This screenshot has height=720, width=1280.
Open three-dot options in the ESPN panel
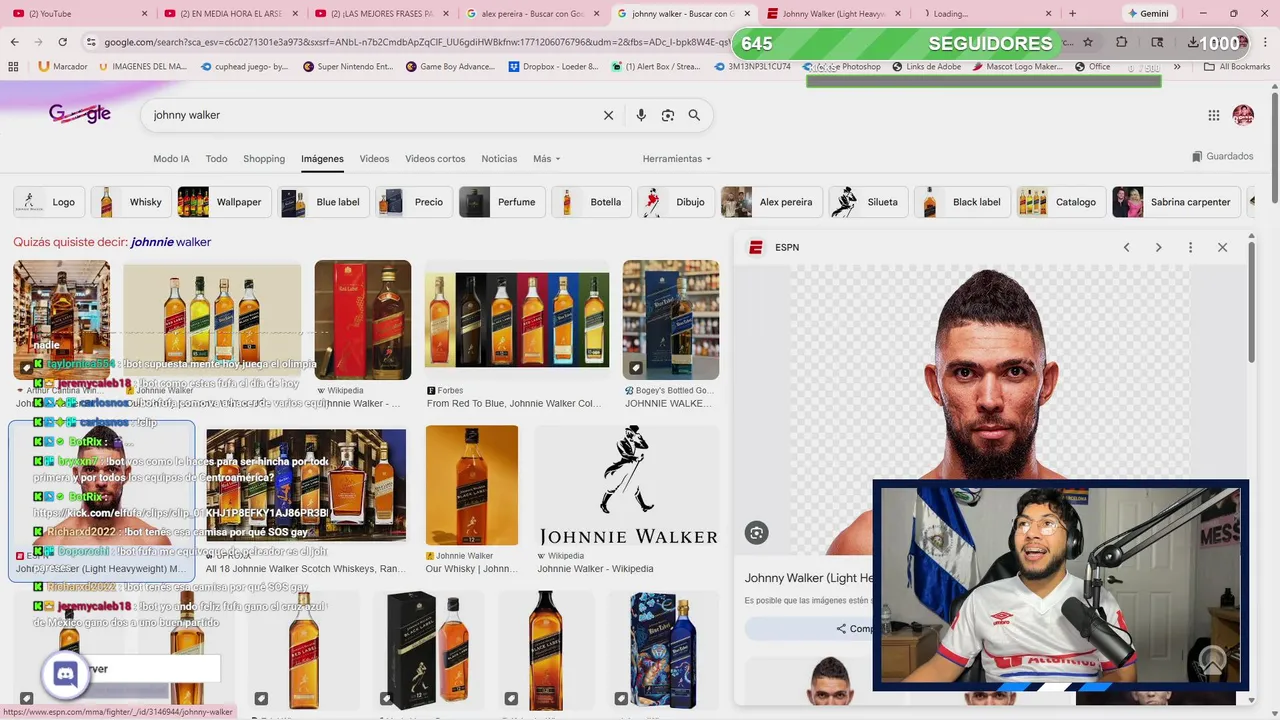pos(1190,247)
